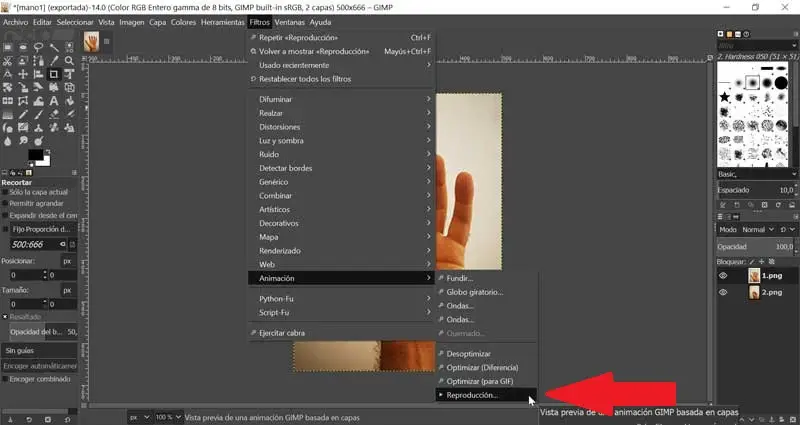800x425 pixels.
Task: Open the 'Script-Fu' submenu
Action: click(x=341, y=312)
